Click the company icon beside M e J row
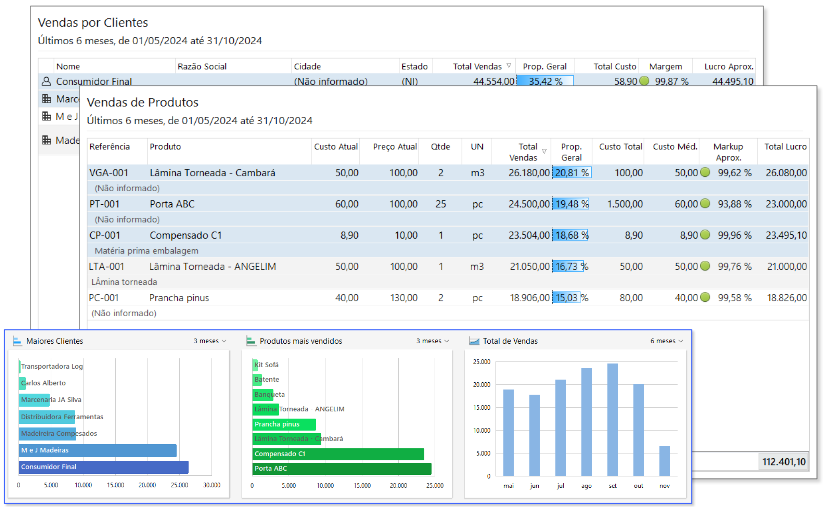The height and width of the screenshot is (510, 830). point(47,116)
